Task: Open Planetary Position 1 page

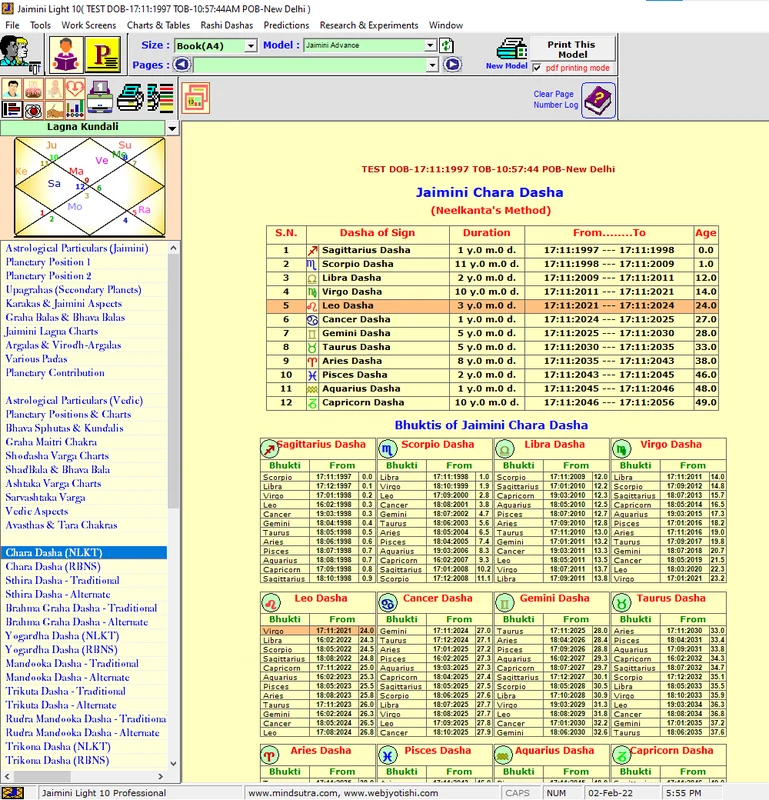Action: [48, 262]
